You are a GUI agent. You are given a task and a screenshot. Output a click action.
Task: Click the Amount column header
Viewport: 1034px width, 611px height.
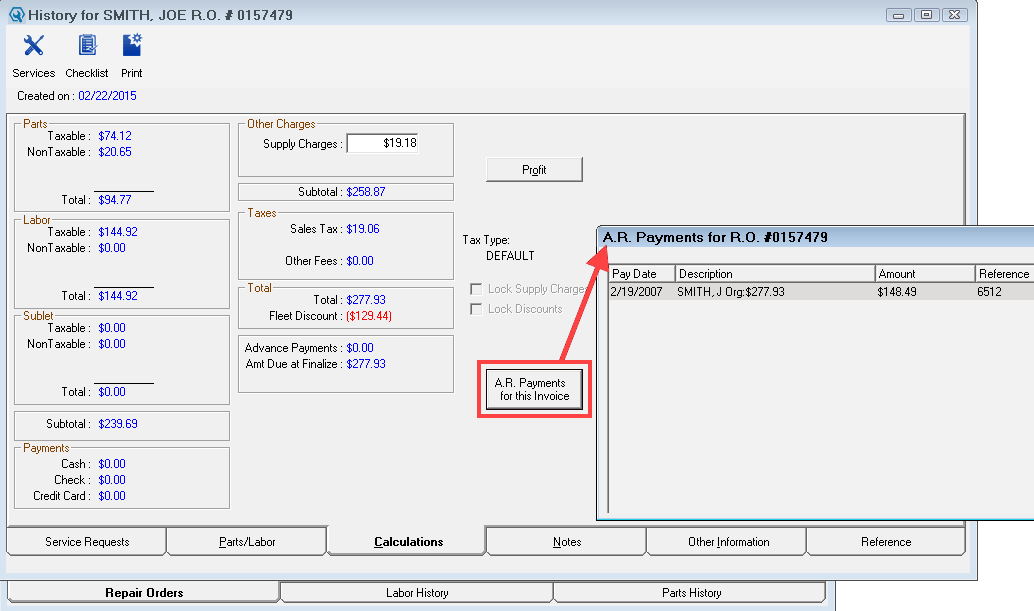tap(924, 274)
